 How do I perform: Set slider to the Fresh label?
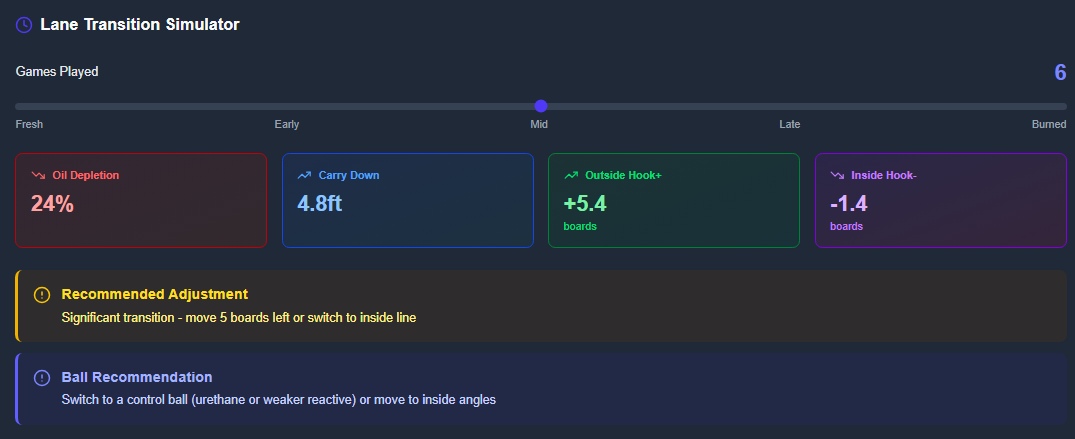pyautogui.click(x=29, y=125)
